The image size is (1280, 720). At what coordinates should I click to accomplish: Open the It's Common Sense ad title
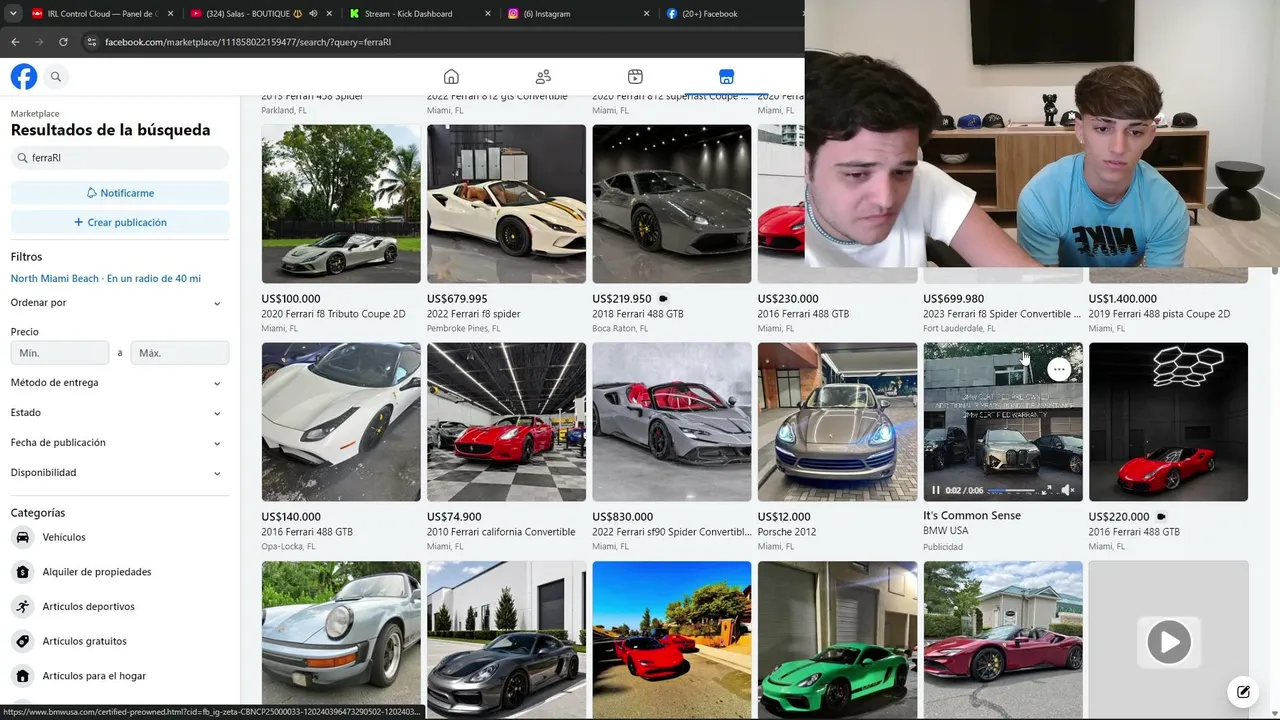pyautogui.click(x=972, y=516)
